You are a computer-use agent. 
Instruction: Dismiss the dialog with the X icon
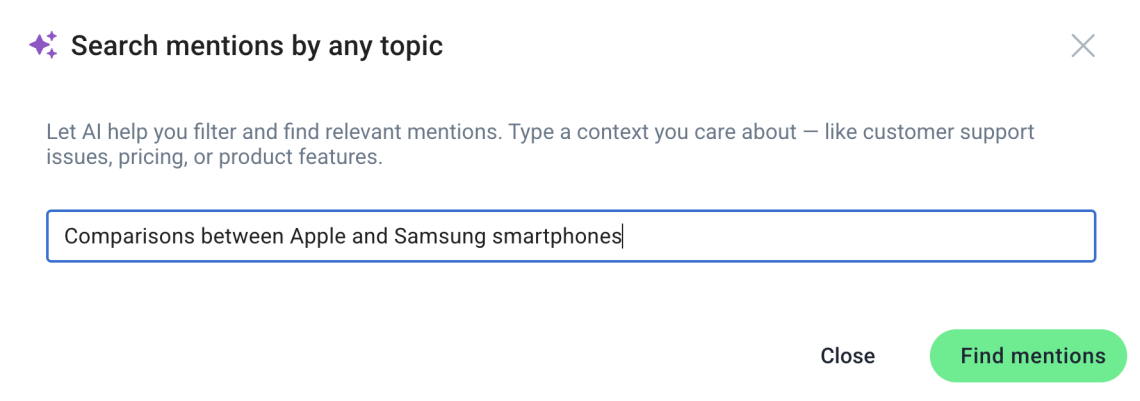coord(1083,46)
